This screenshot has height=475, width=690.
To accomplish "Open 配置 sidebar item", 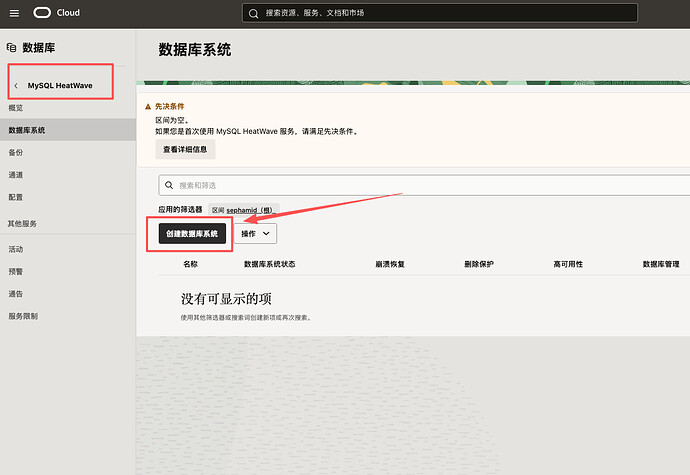I will [16, 198].
